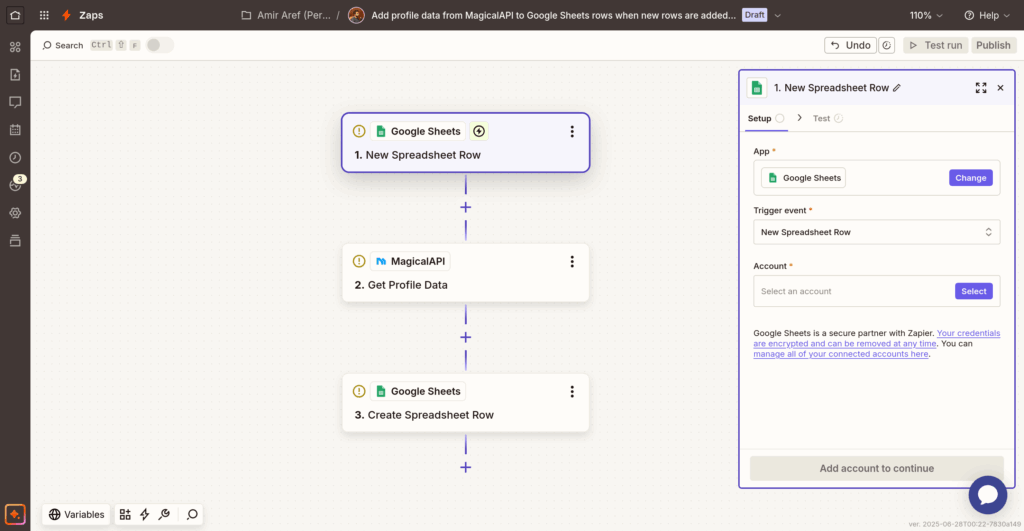
Task: Click the wrench tool icon in bottom toolbar
Action: 165,515
